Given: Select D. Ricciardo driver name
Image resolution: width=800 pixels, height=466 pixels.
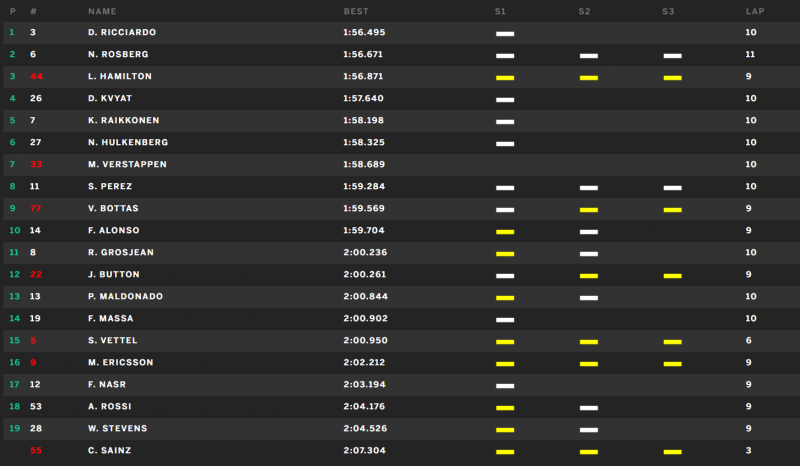Looking at the screenshot, I should [122, 32].
